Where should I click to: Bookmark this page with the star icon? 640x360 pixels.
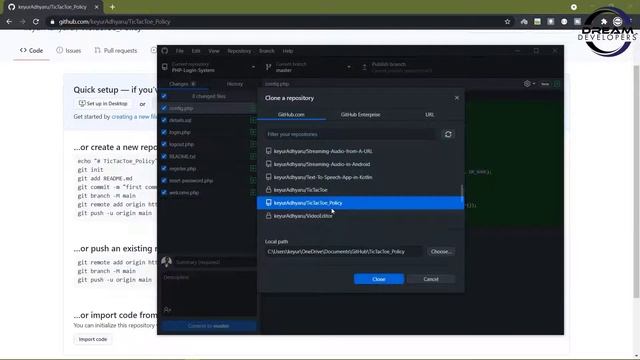tap(507, 22)
